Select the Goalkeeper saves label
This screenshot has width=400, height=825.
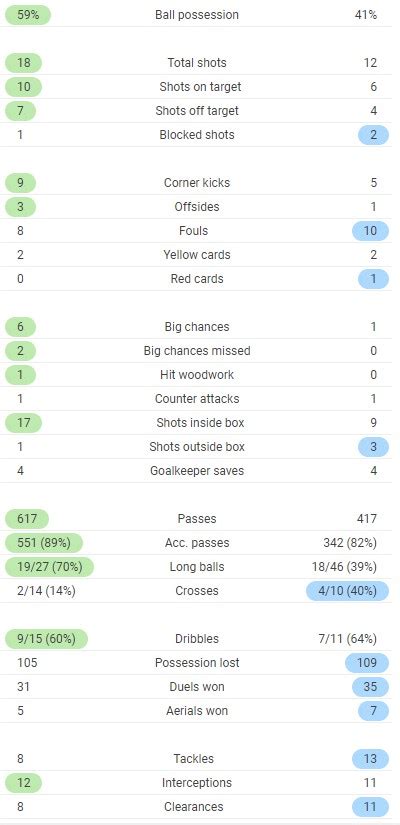[197, 470]
